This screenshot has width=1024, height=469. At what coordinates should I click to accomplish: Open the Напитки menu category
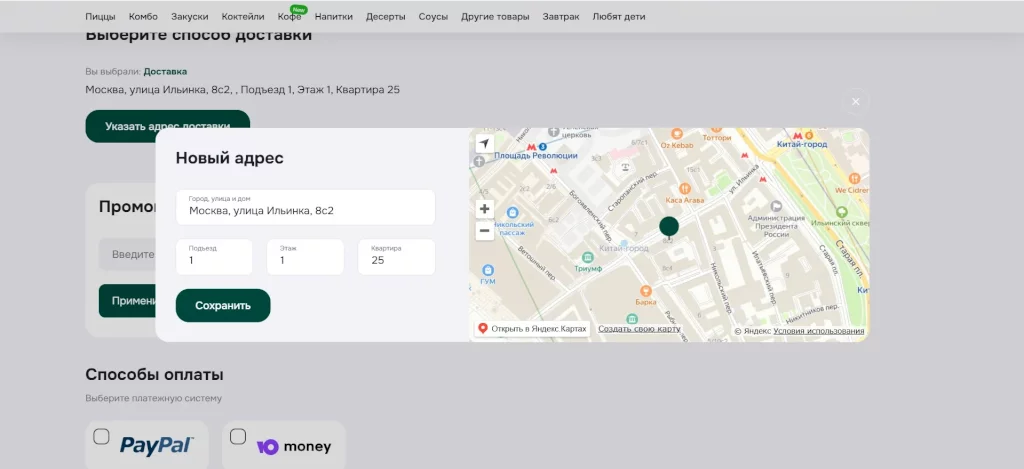pyautogui.click(x=334, y=17)
